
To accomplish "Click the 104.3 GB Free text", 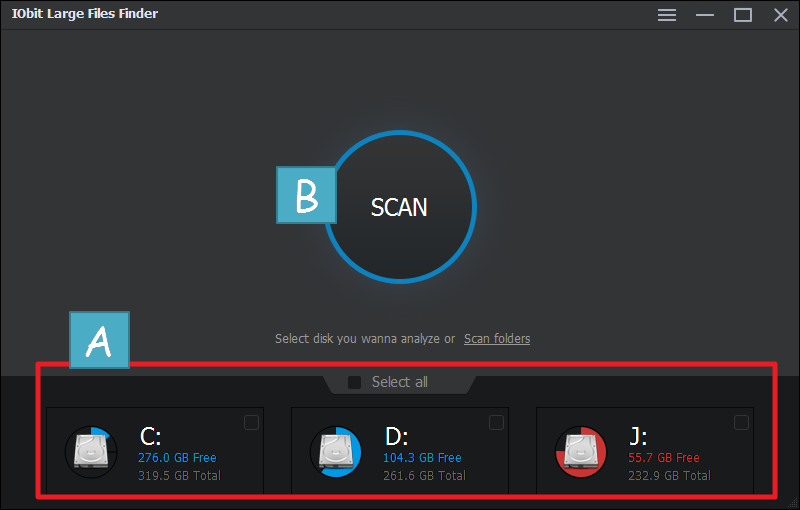I will [422, 458].
